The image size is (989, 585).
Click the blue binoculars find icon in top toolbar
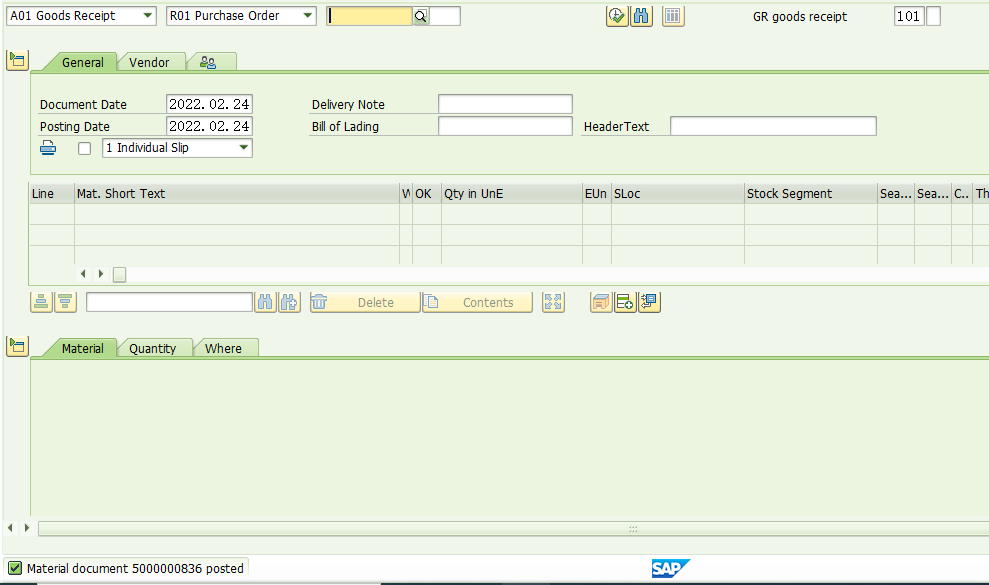[x=641, y=16]
